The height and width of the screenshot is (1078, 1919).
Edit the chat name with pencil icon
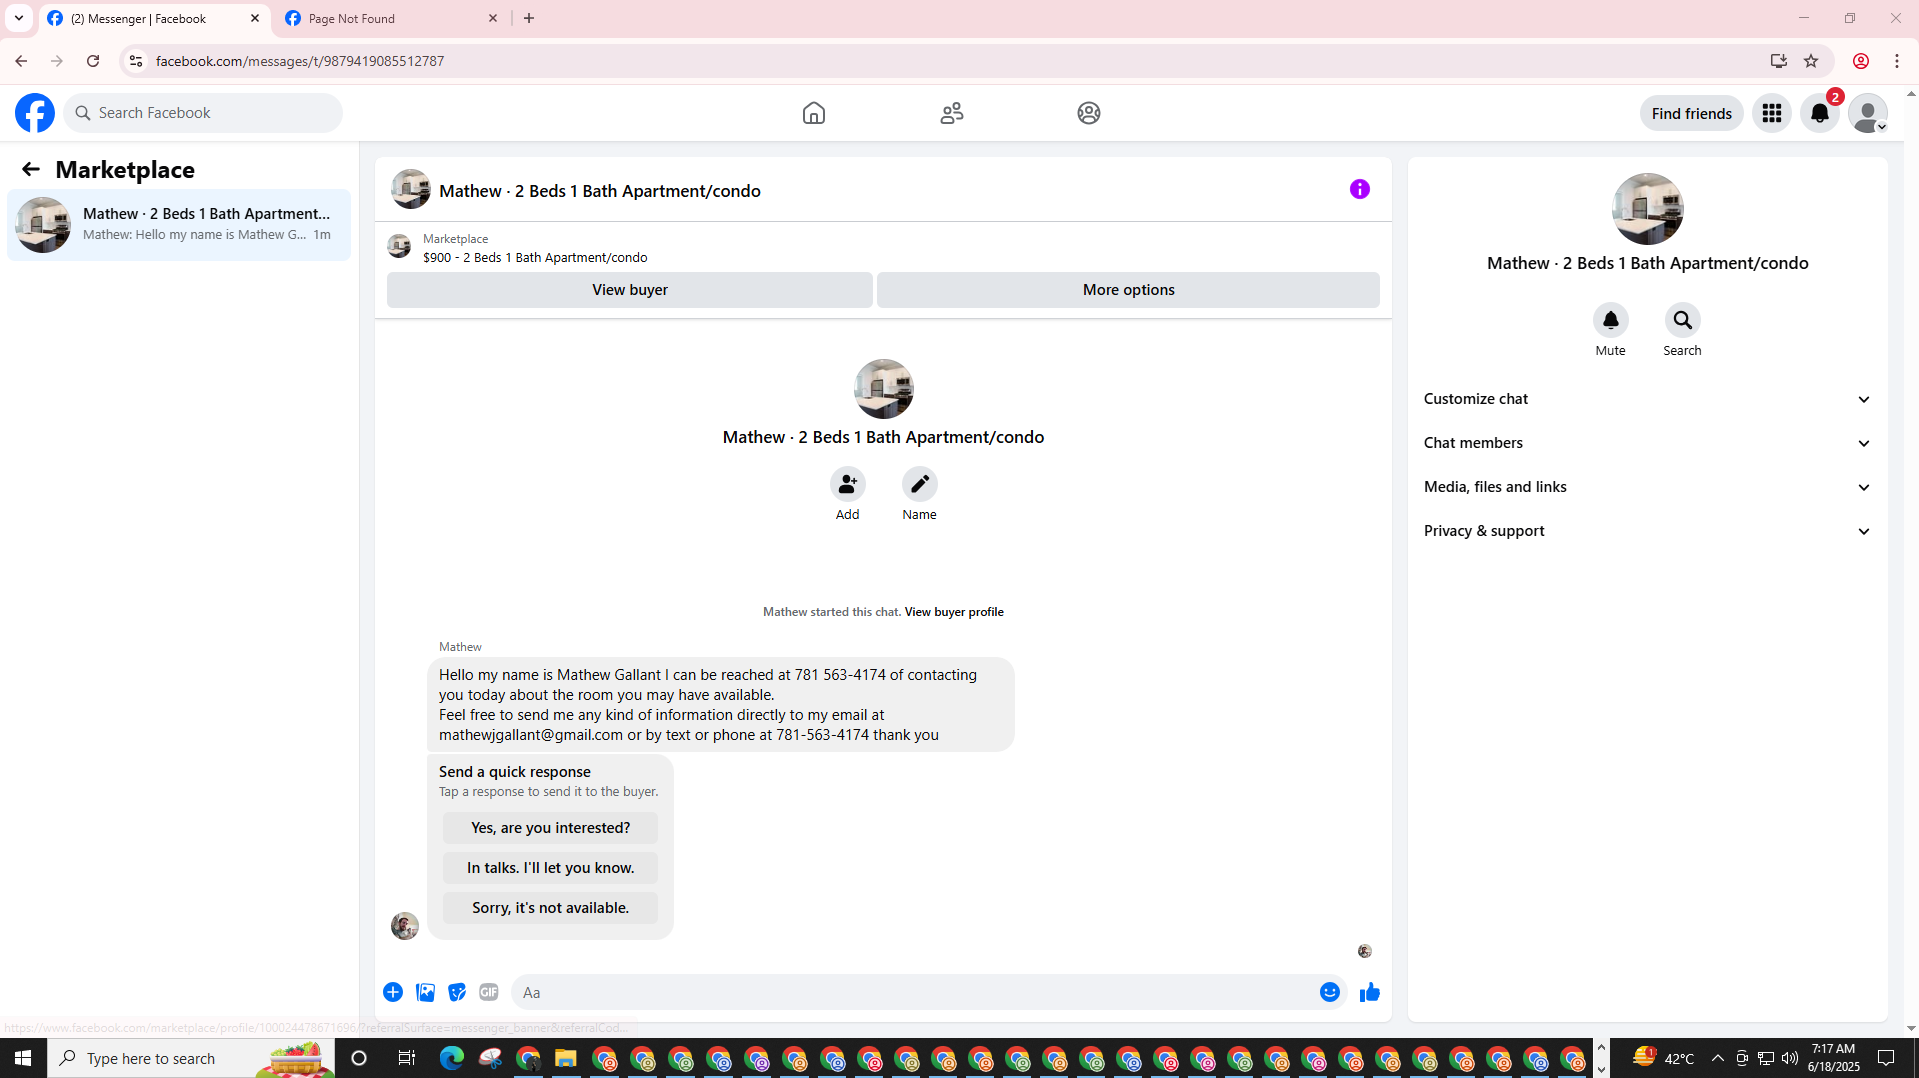920,484
